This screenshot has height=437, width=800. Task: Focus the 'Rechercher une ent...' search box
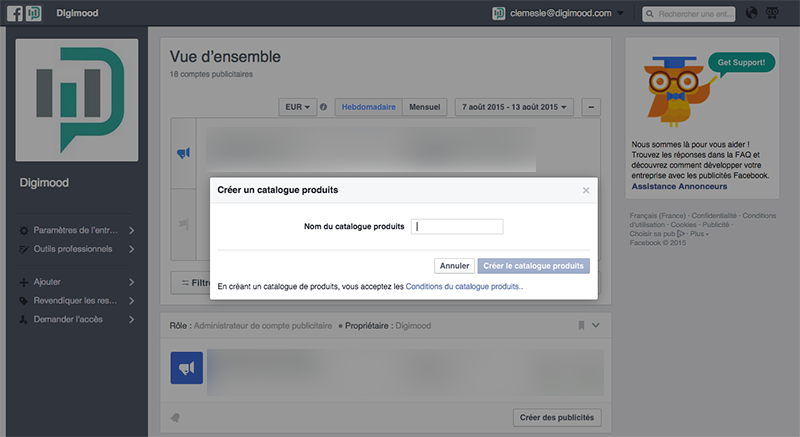tap(688, 14)
